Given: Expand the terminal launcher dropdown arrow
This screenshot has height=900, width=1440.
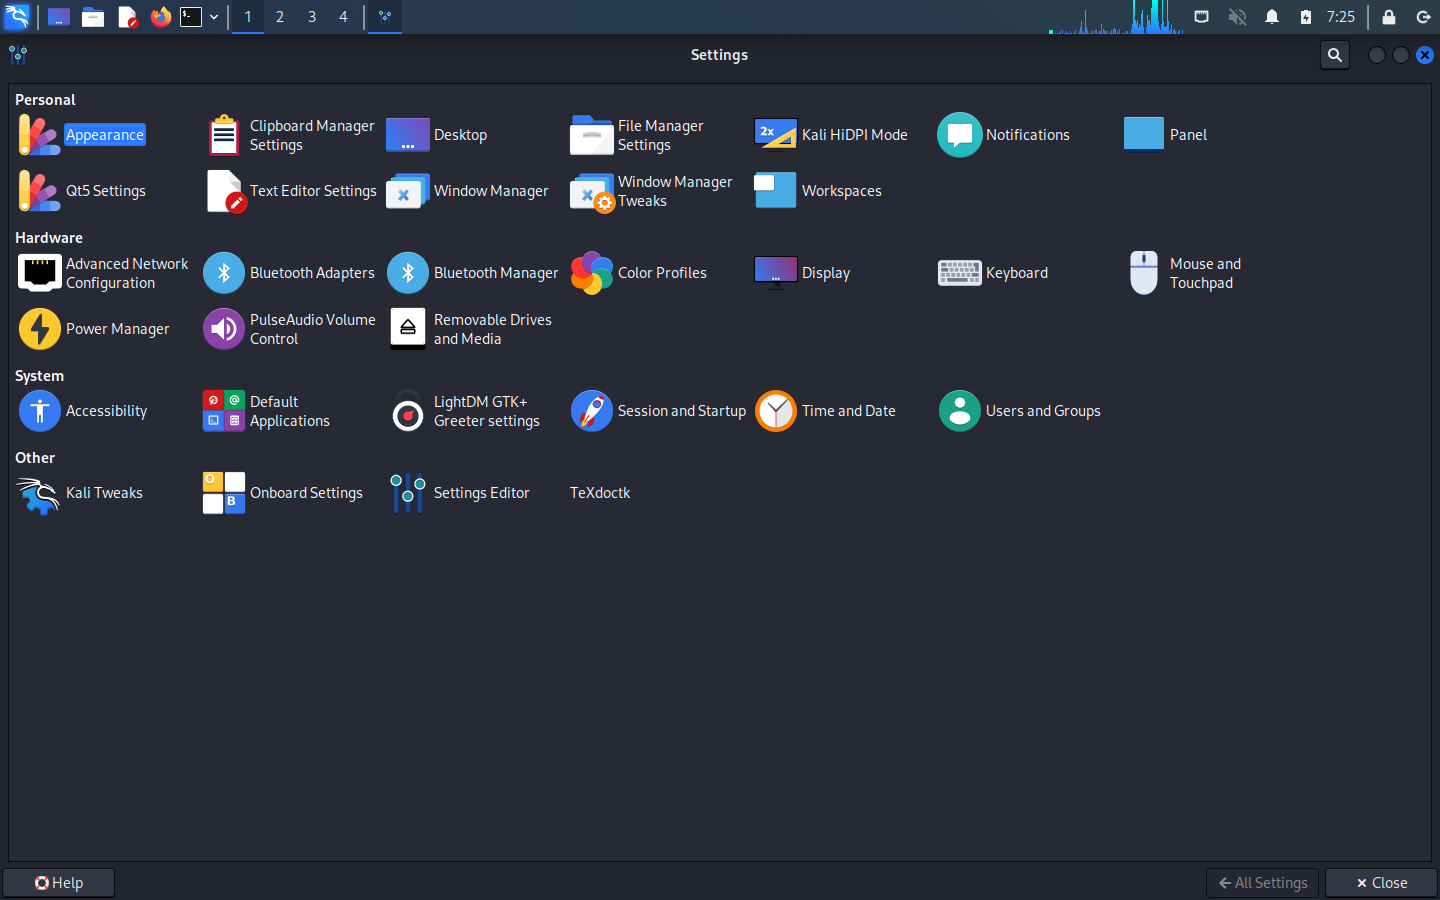Looking at the screenshot, I should pyautogui.click(x=214, y=17).
